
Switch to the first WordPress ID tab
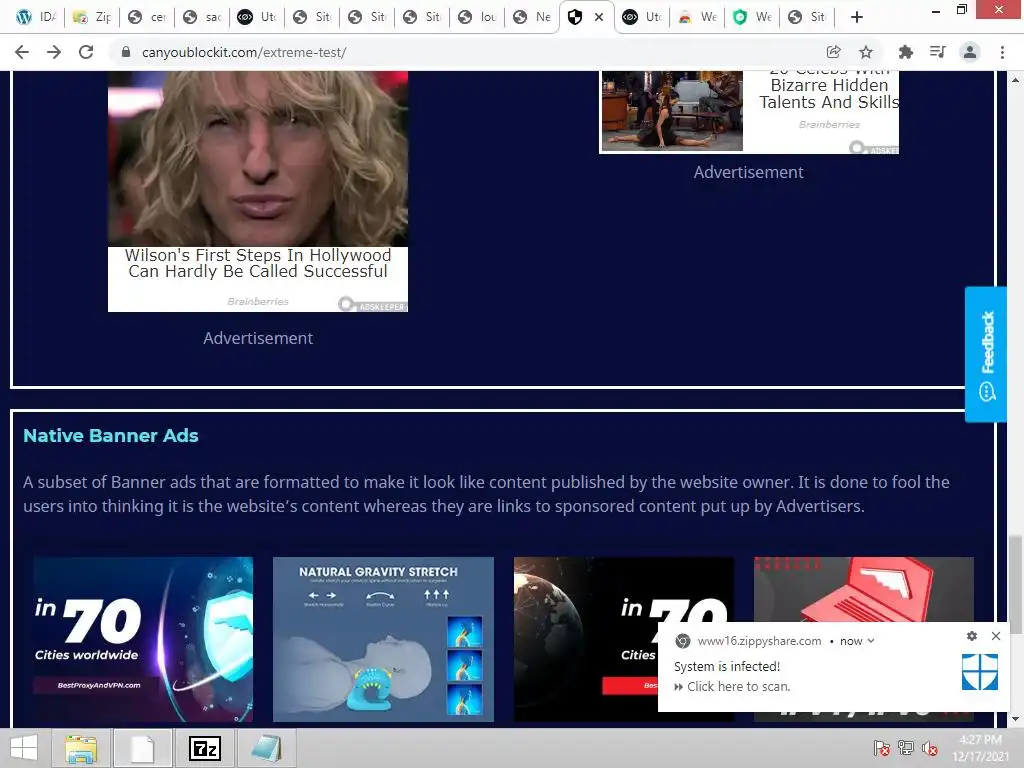pyautogui.click(x=37, y=17)
